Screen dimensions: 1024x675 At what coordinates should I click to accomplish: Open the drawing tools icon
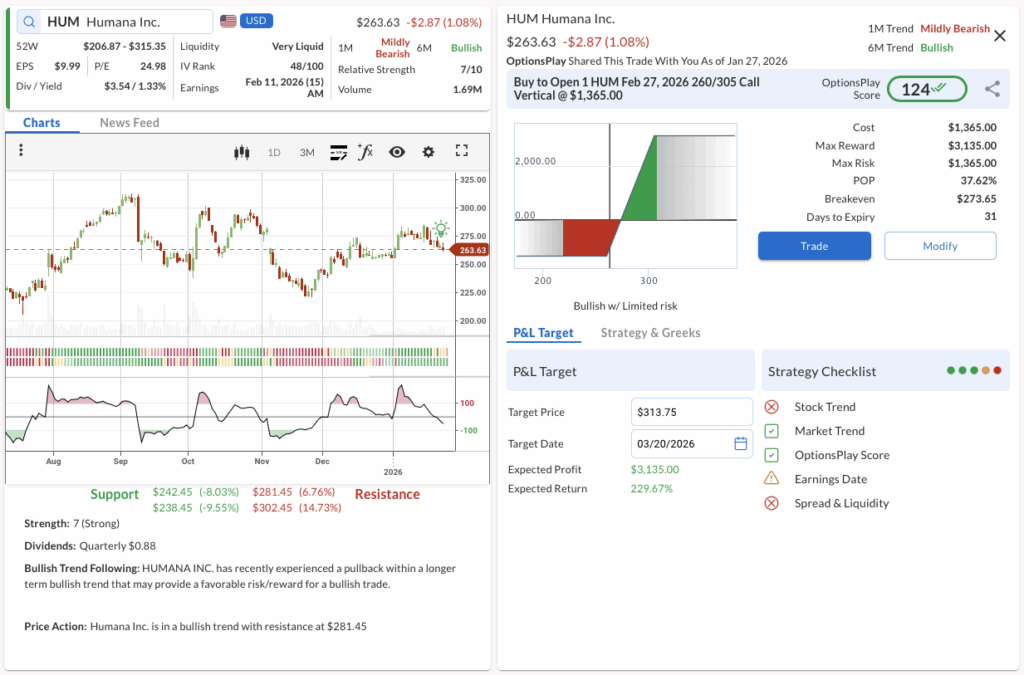coord(338,152)
